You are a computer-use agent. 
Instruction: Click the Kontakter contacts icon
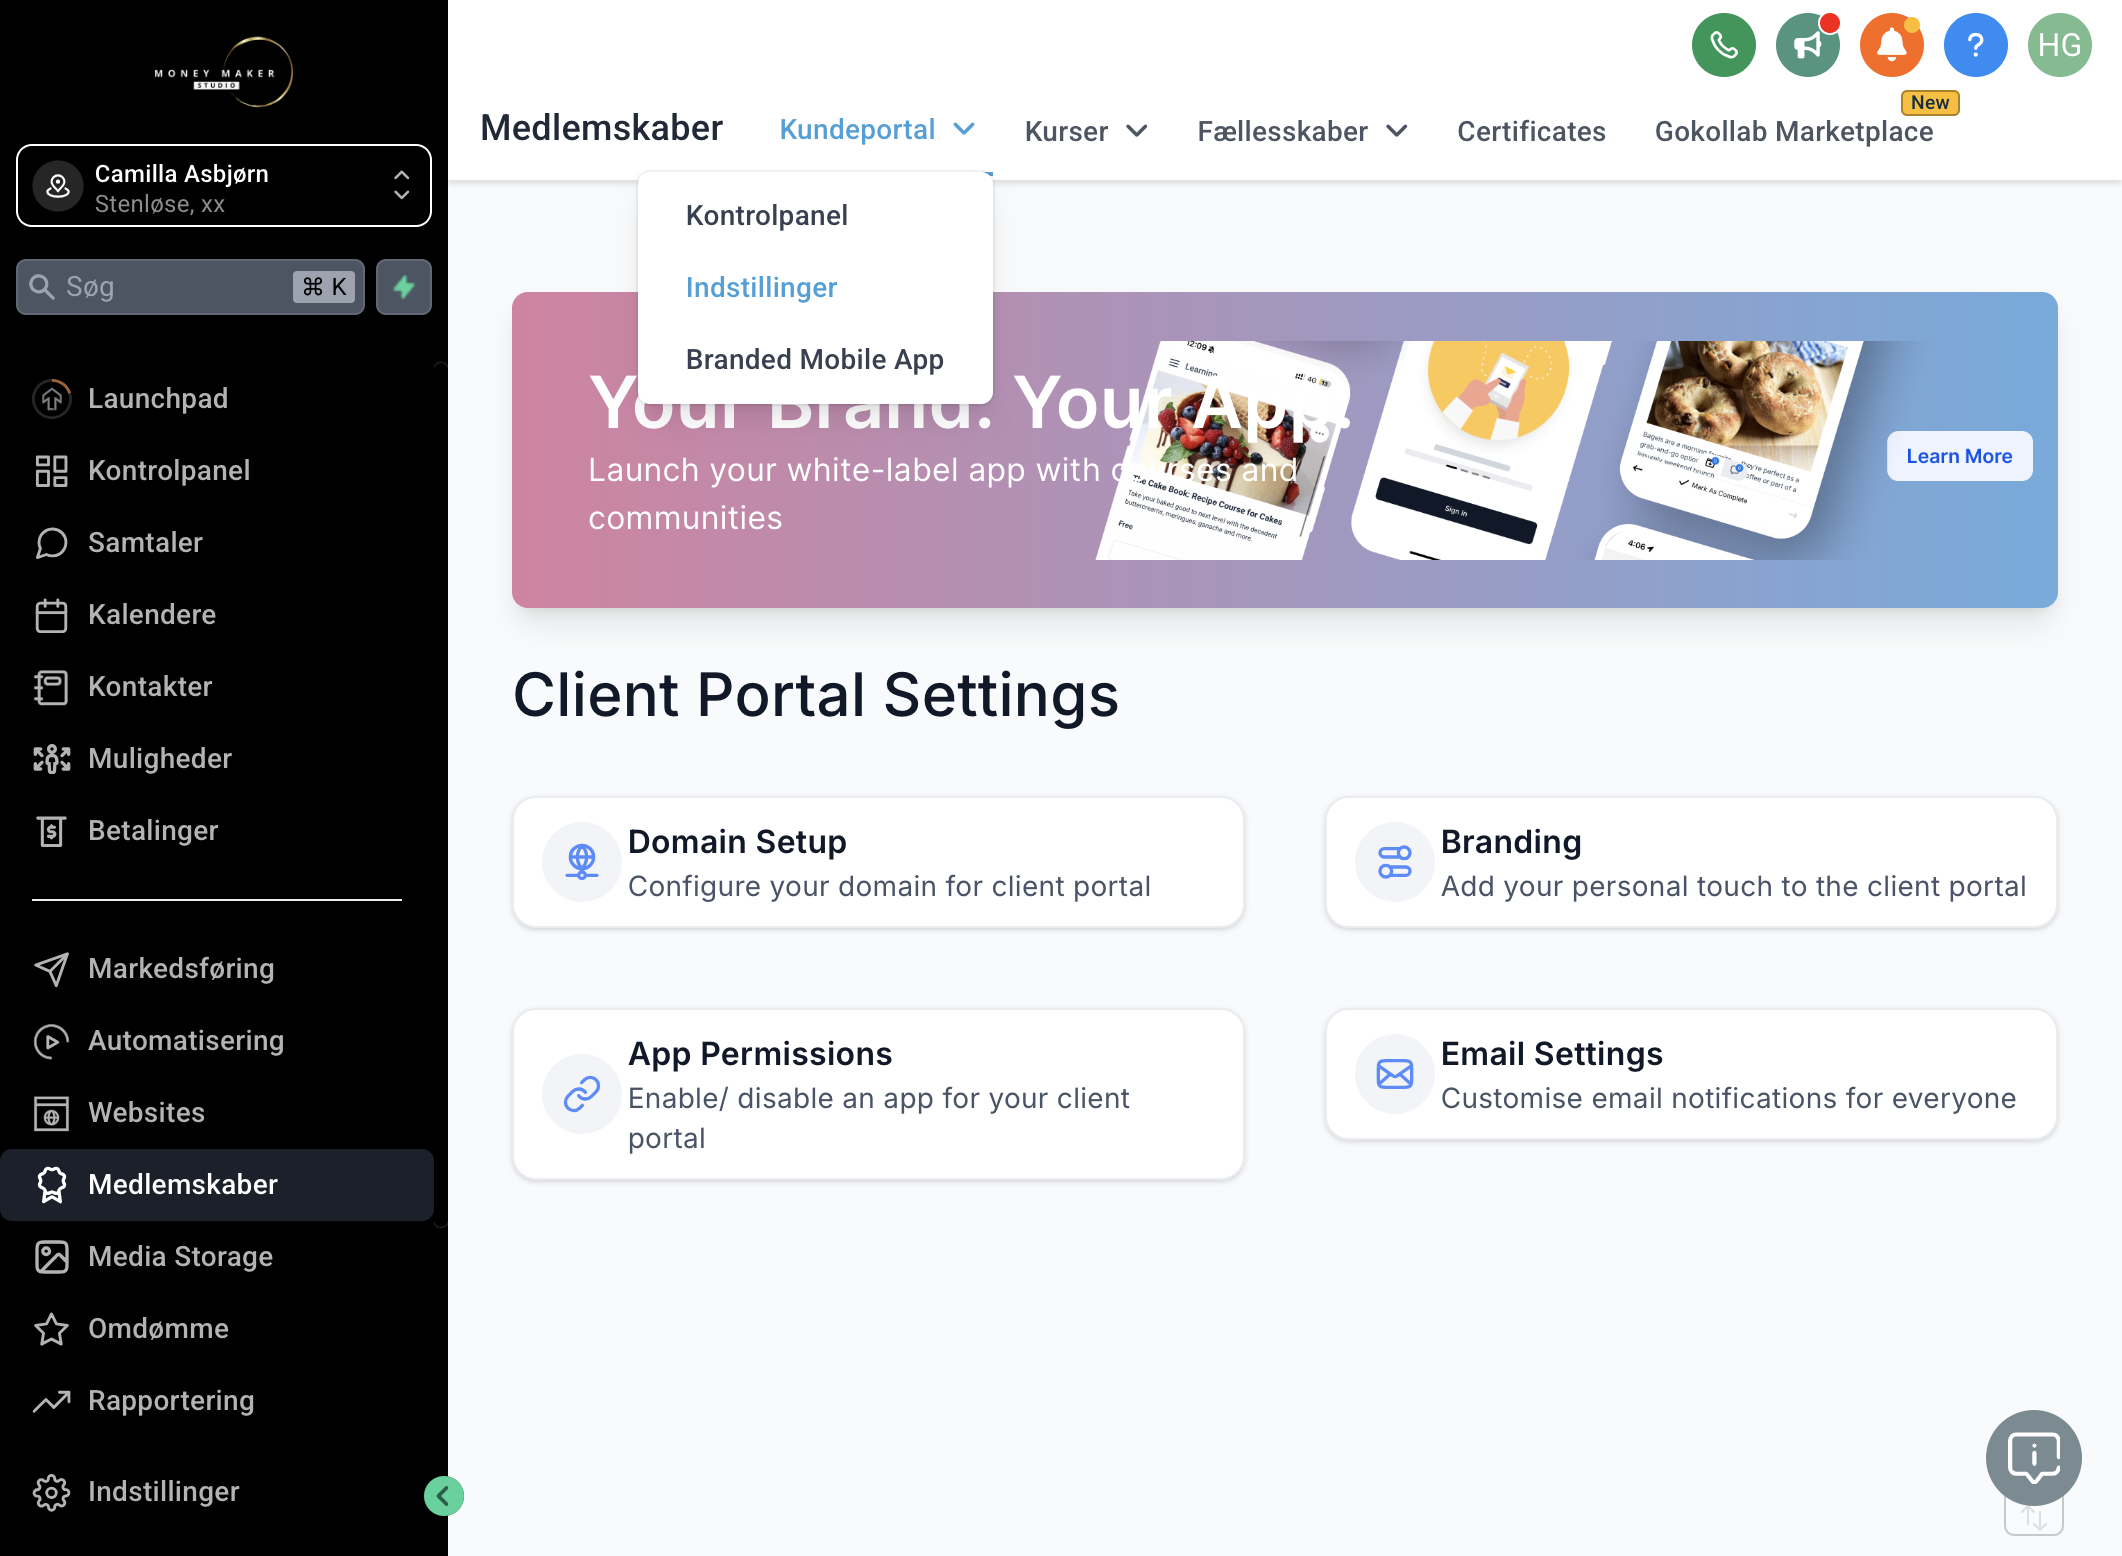[52, 687]
